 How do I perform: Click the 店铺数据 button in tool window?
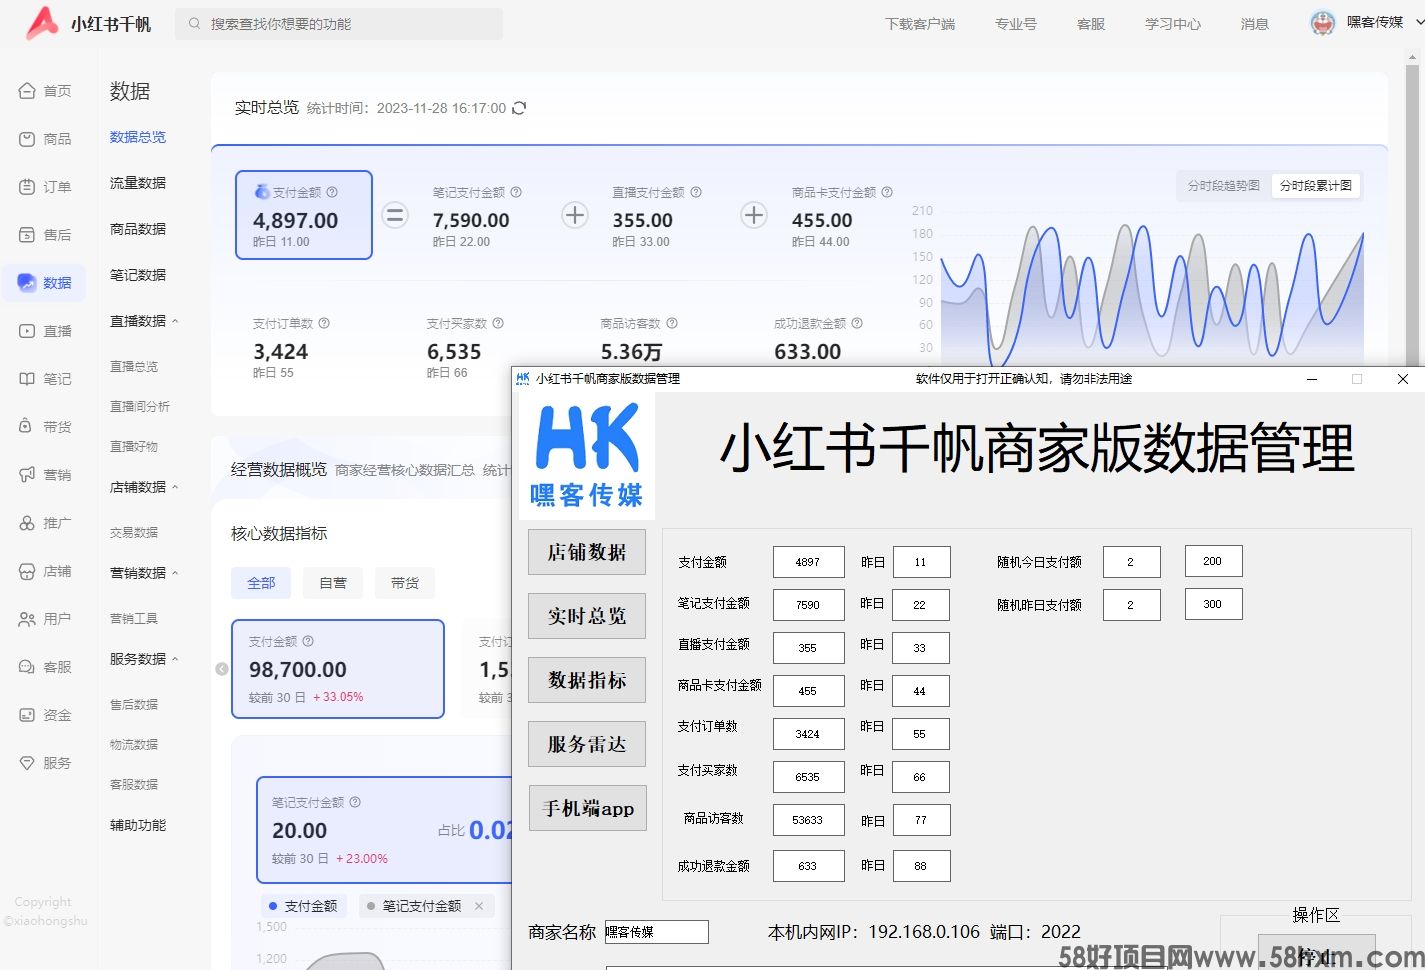(x=587, y=552)
